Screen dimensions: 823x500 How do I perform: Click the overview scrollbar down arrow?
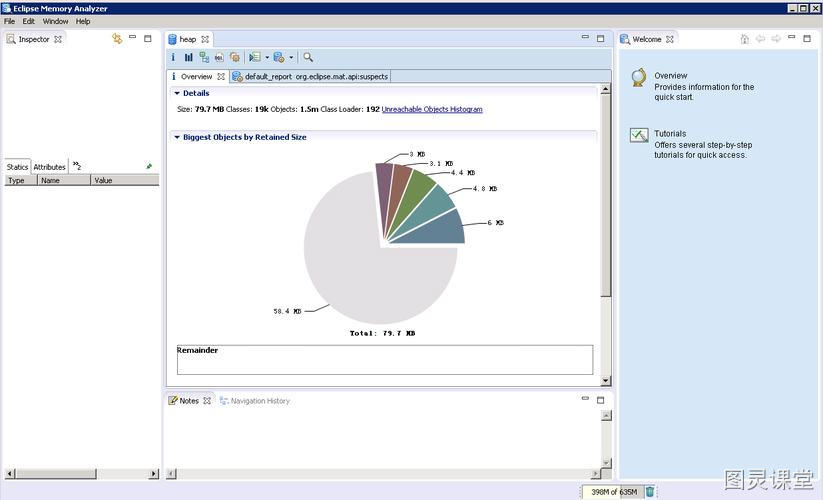coord(606,381)
